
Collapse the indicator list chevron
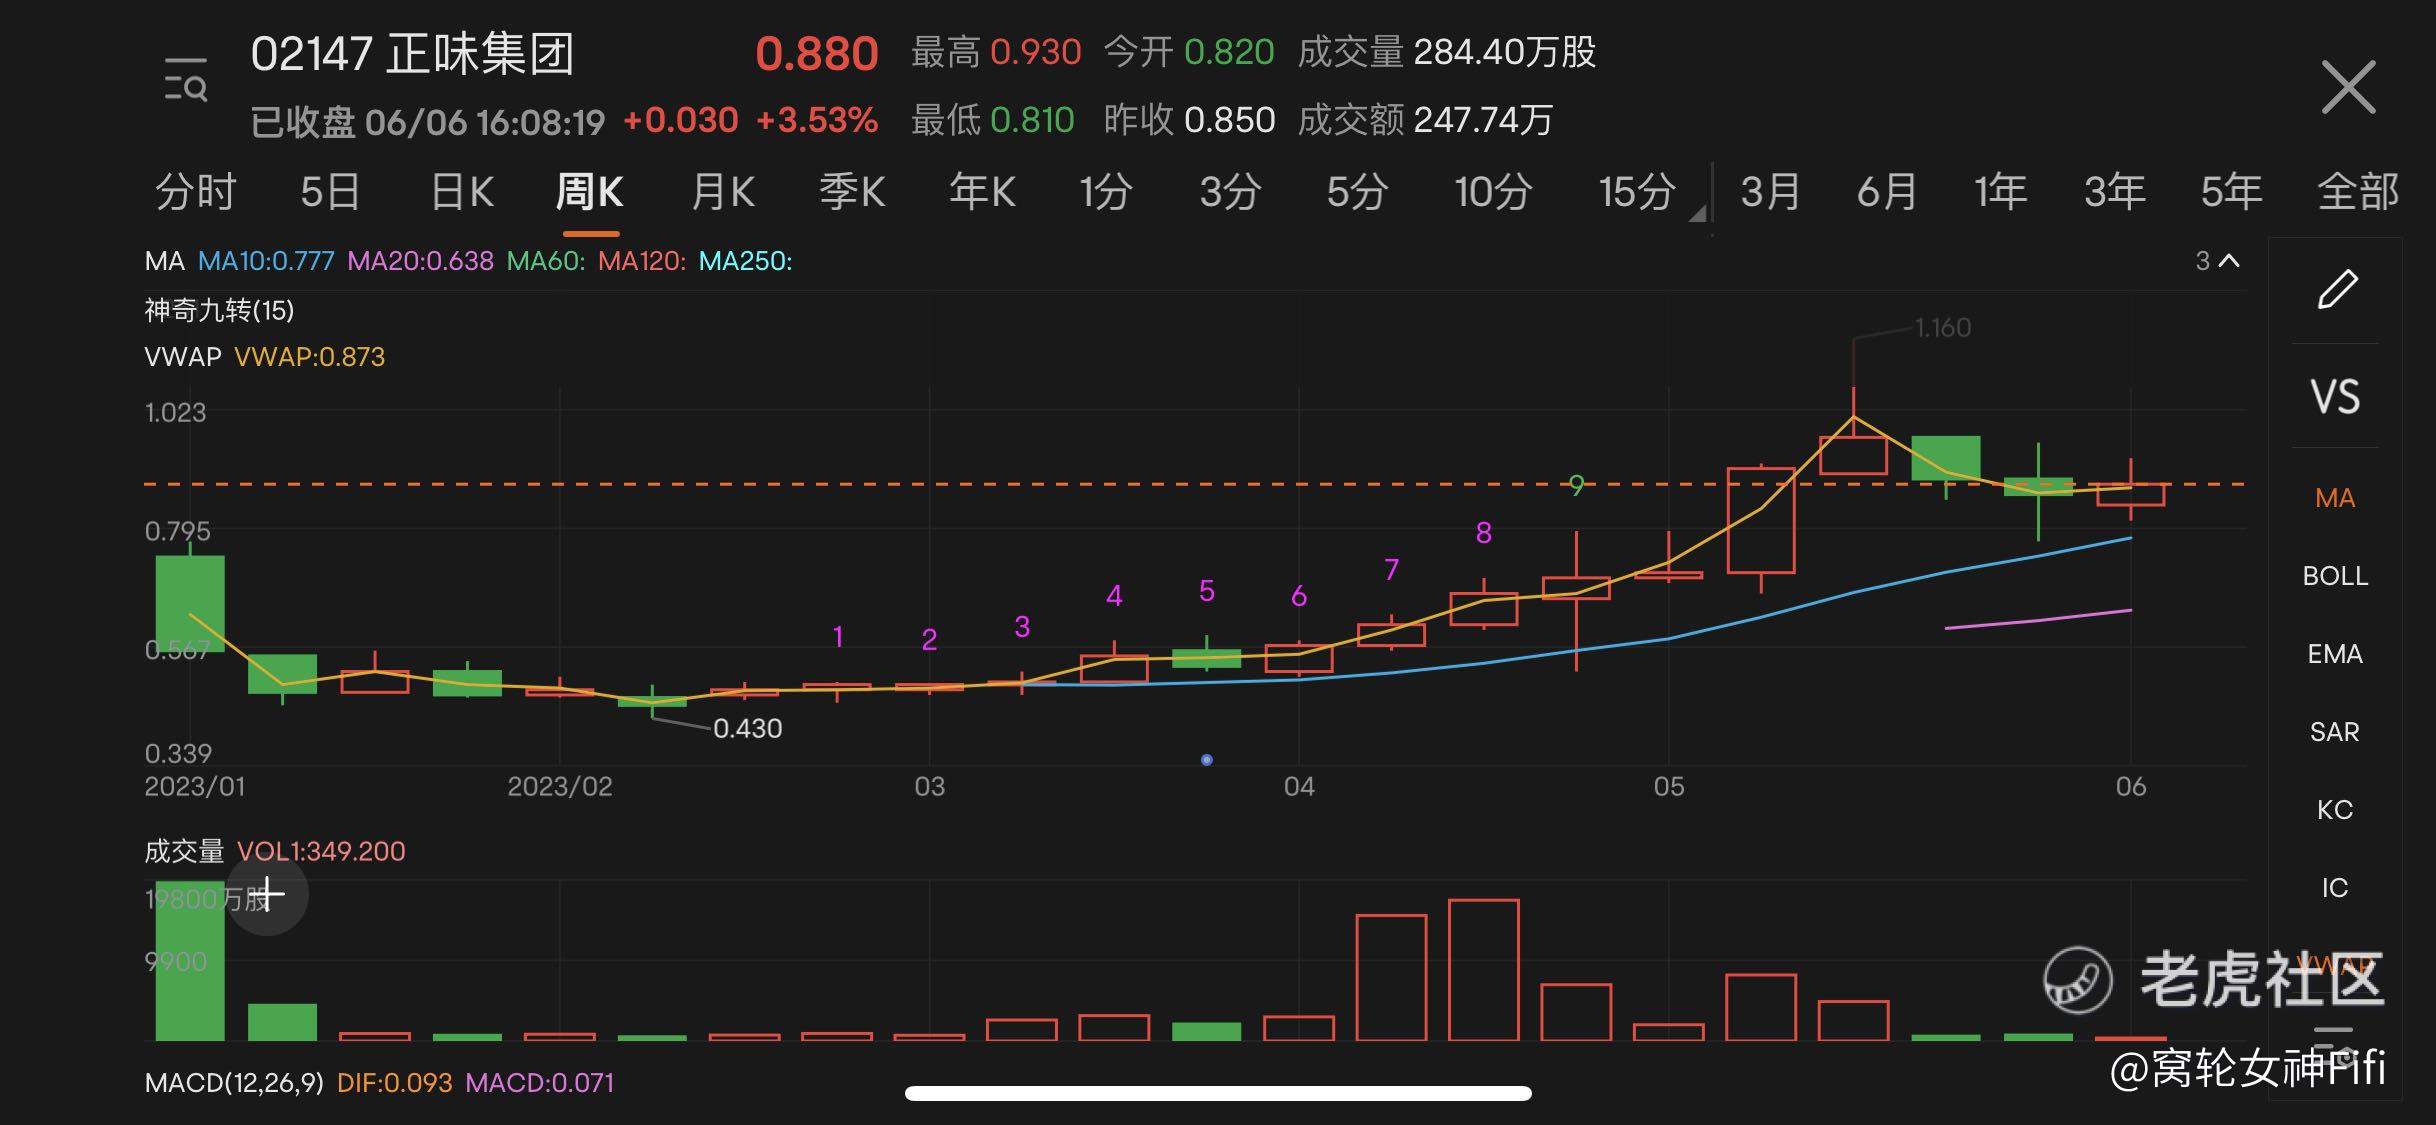[2229, 261]
